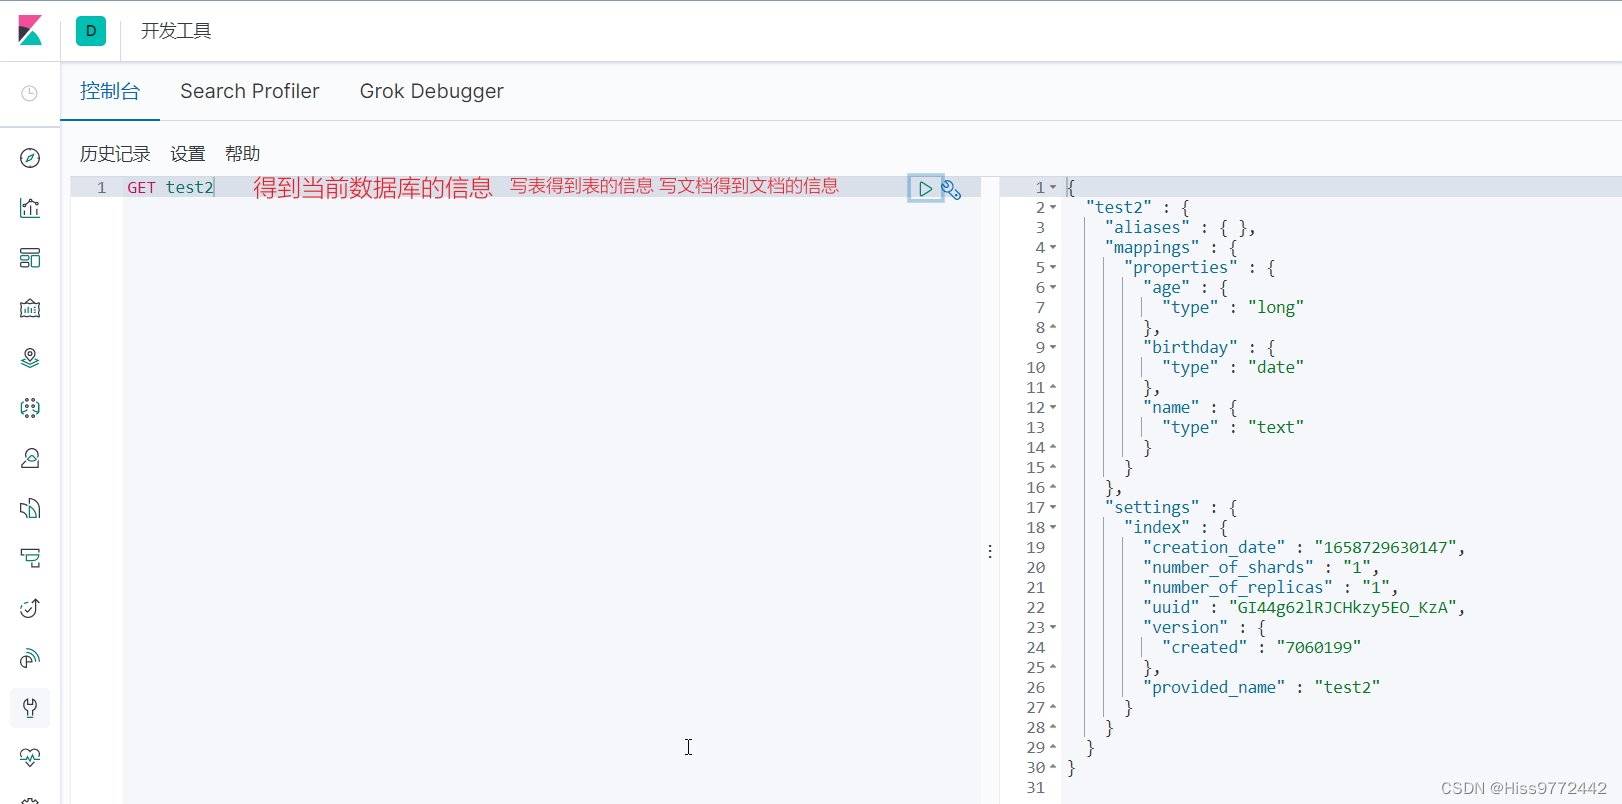The image size is (1622, 804).
Task: Collapse "version" fold at line 23
Action: pos(1053,627)
